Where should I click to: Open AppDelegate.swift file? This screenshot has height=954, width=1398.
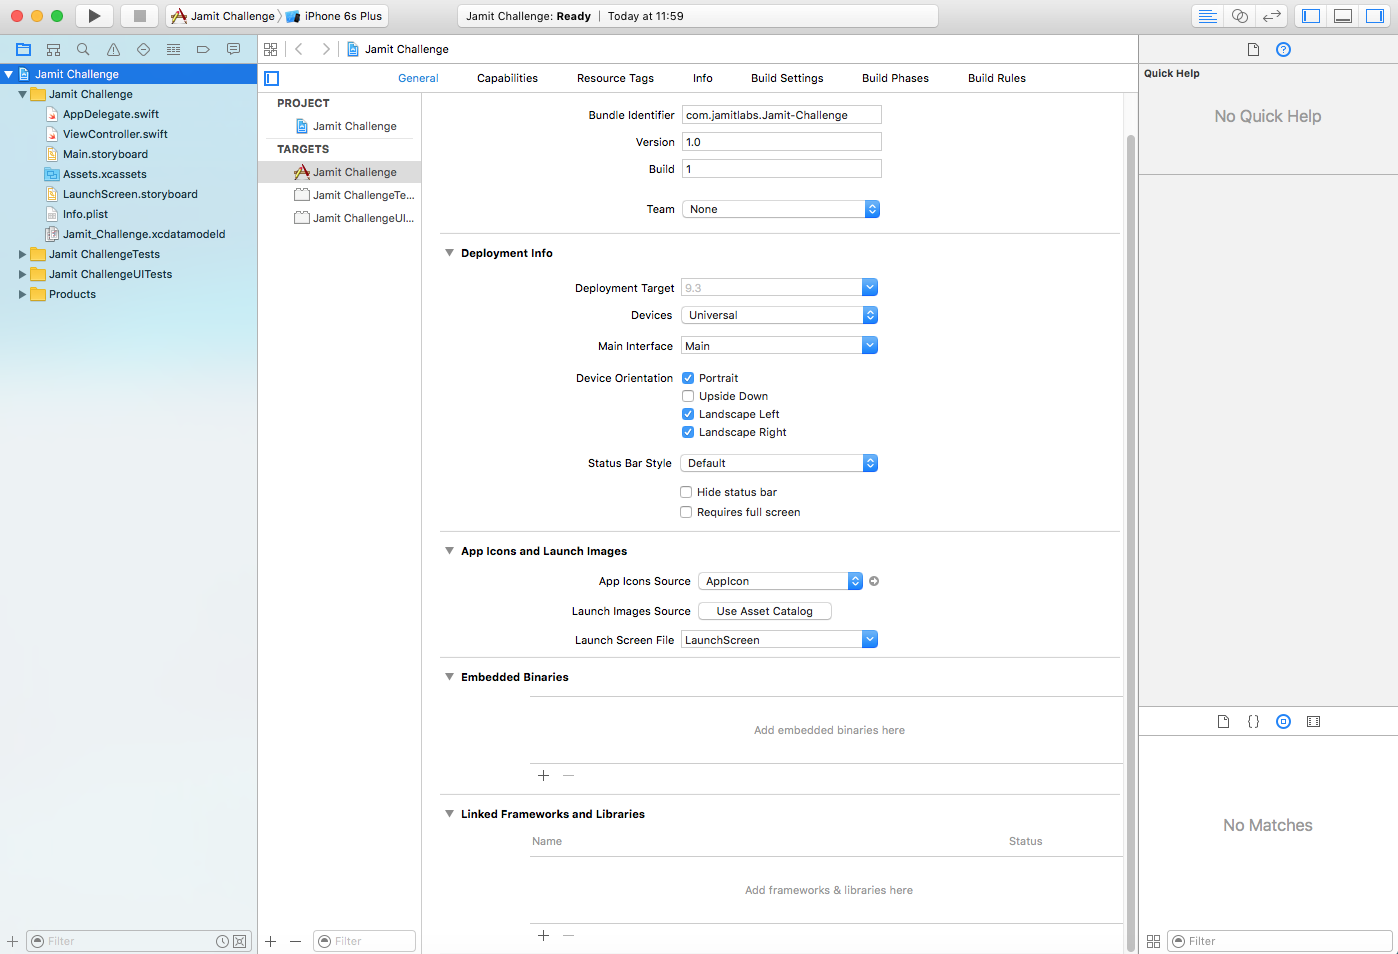click(x=111, y=114)
